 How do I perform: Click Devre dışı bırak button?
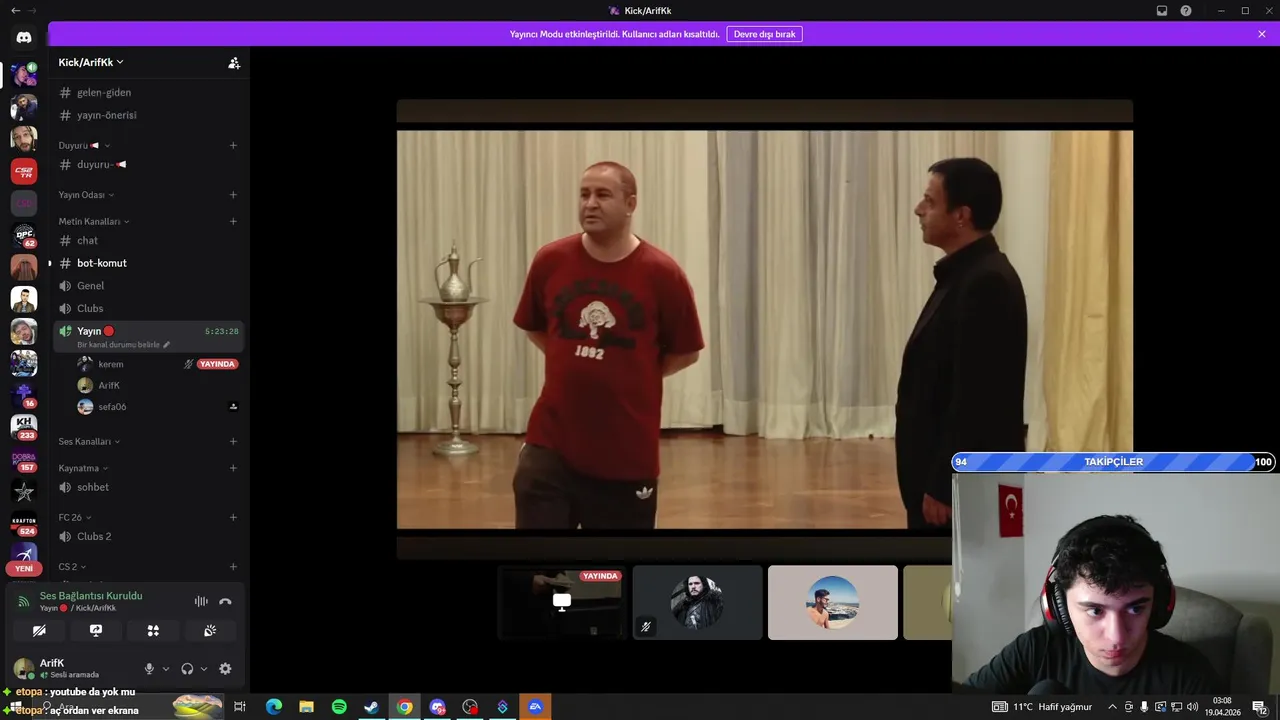[x=764, y=34]
